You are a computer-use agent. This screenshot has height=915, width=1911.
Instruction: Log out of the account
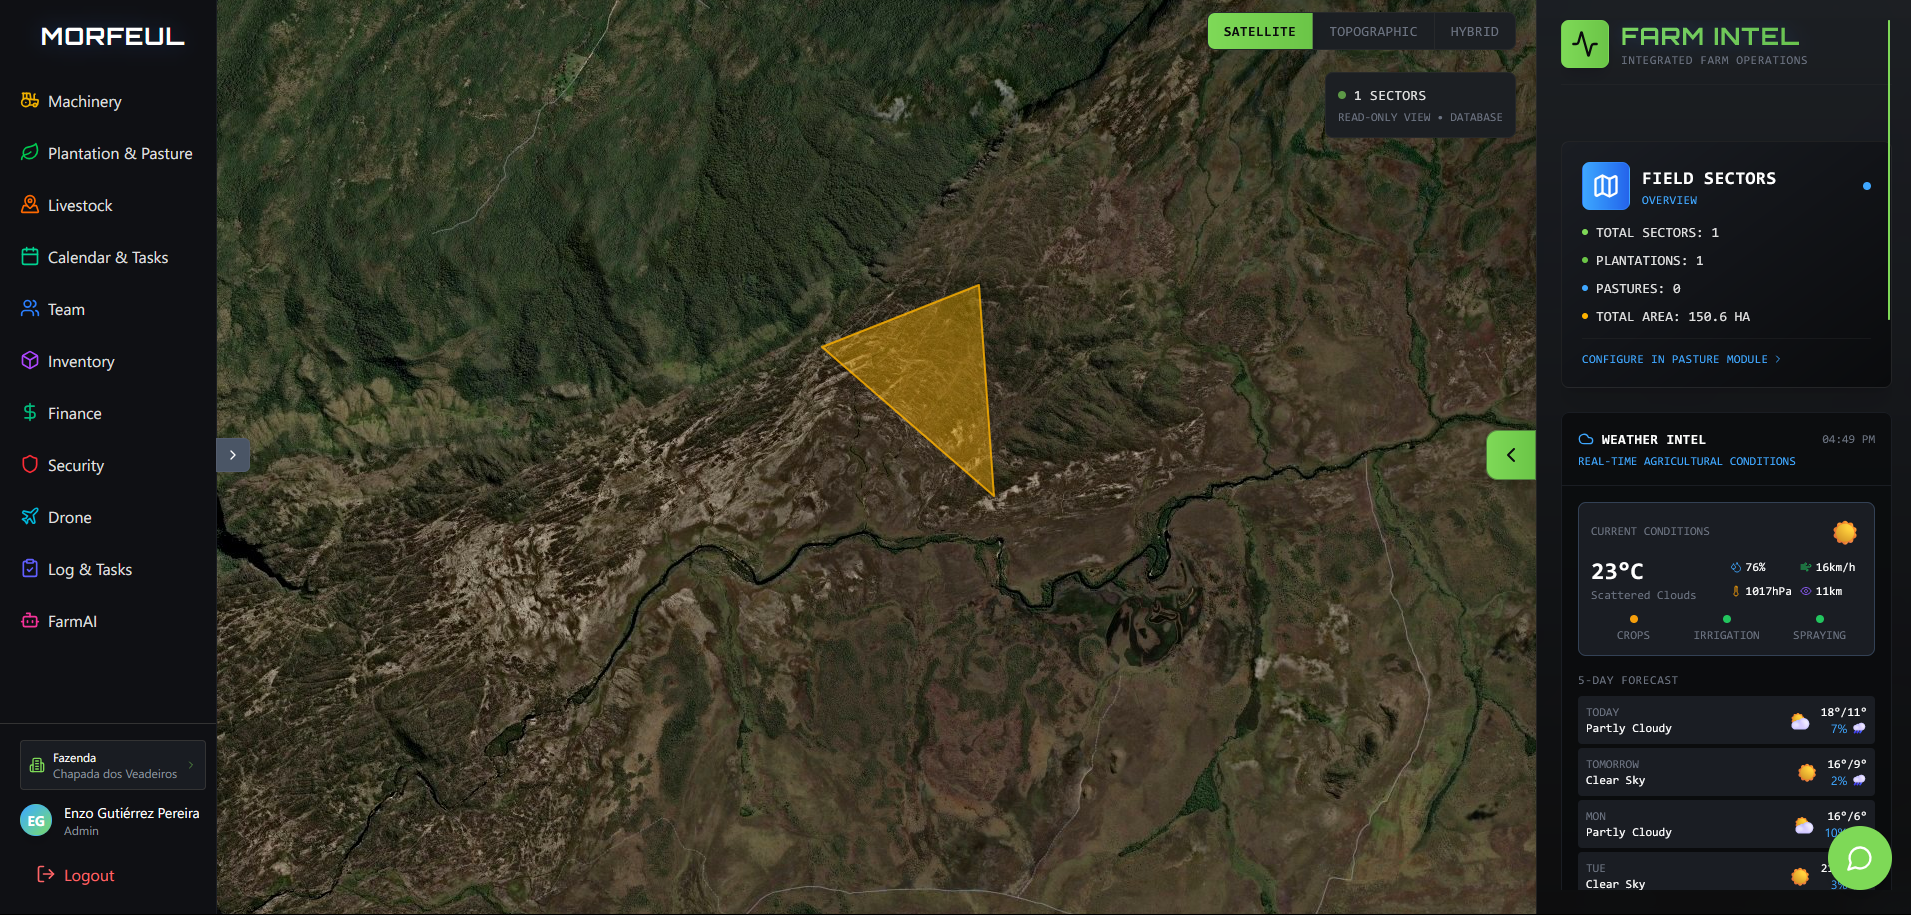click(x=76, y=875)
